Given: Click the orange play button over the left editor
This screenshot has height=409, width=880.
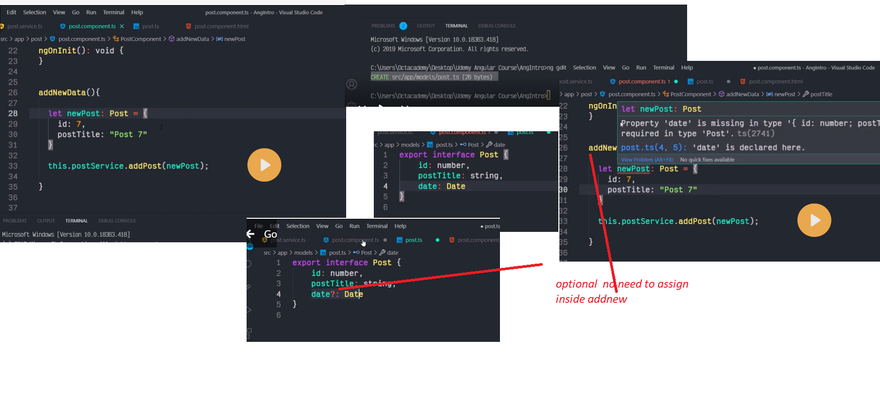Looking at the screenshot, I should point(264,165).
